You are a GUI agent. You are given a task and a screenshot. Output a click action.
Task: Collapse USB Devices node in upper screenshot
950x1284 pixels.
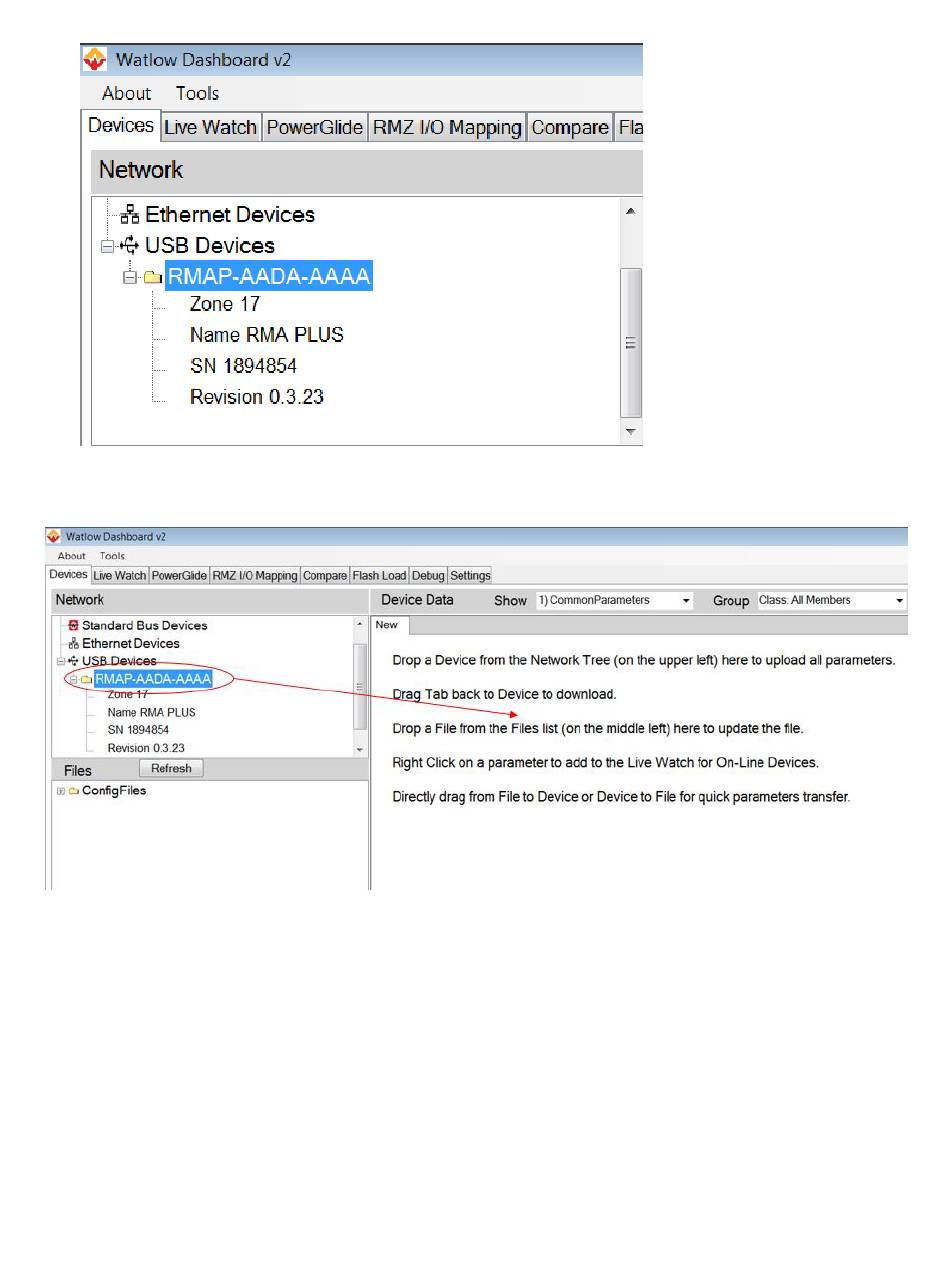(107, 245)
